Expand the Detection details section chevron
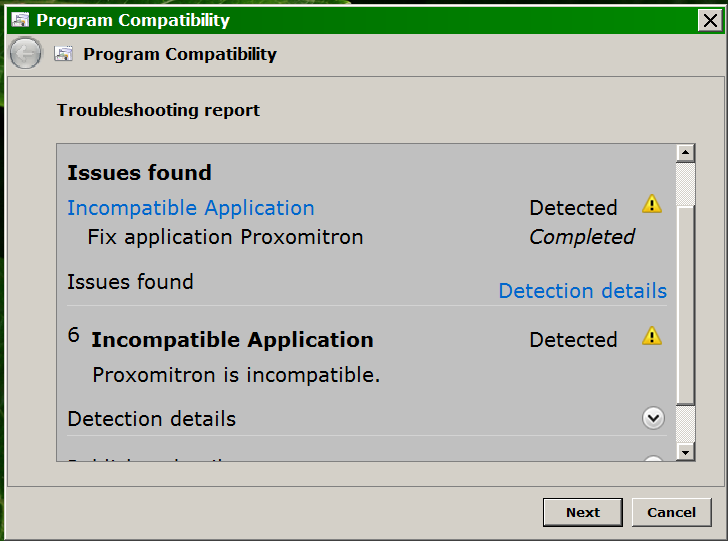This screenshot has width=728, height=541. tap(653, 418)
